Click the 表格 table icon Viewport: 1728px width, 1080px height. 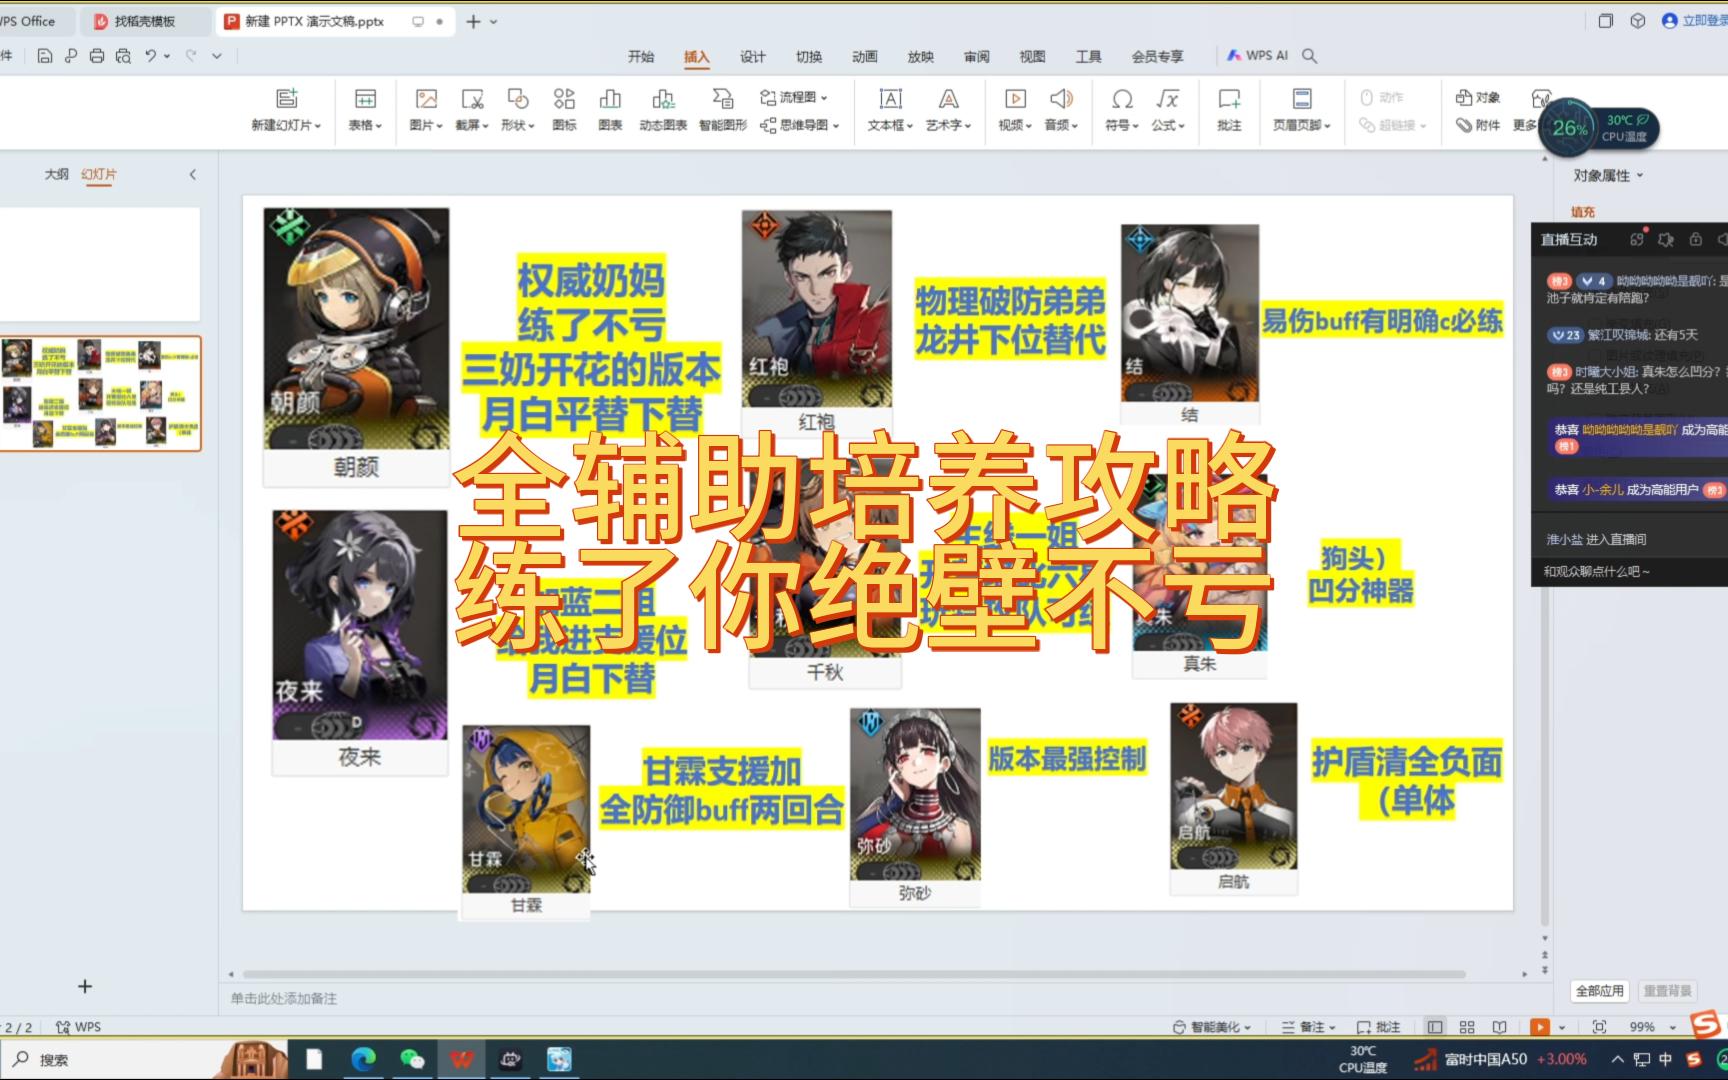pyautogui.click(x=365, y=99)
